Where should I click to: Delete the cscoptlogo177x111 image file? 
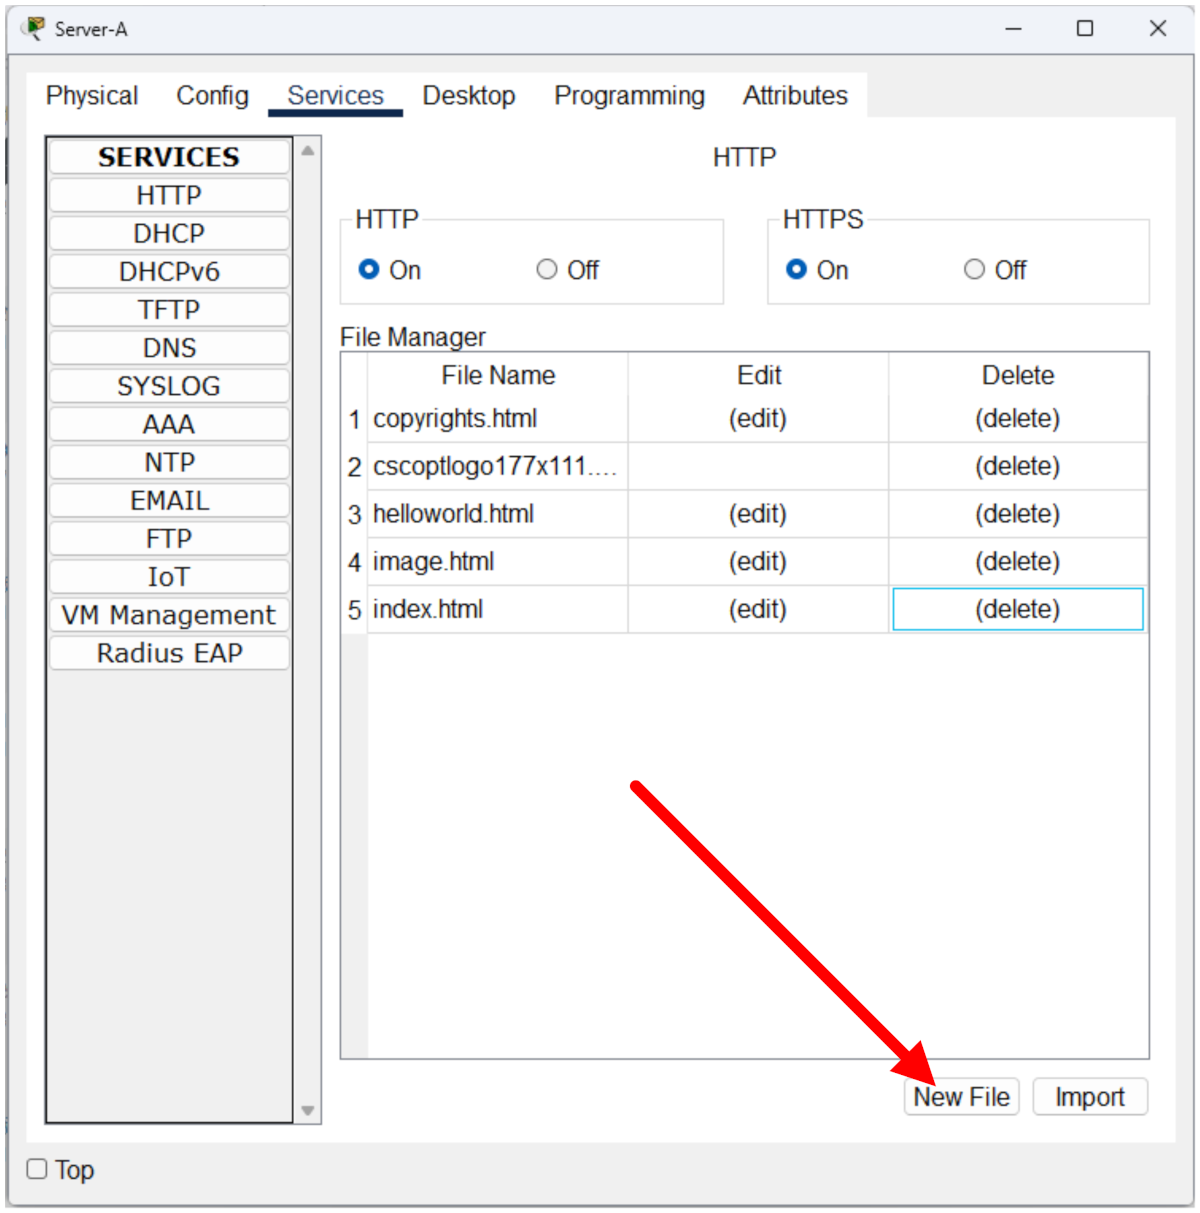pyautogui.click(x=1017, y=467)
